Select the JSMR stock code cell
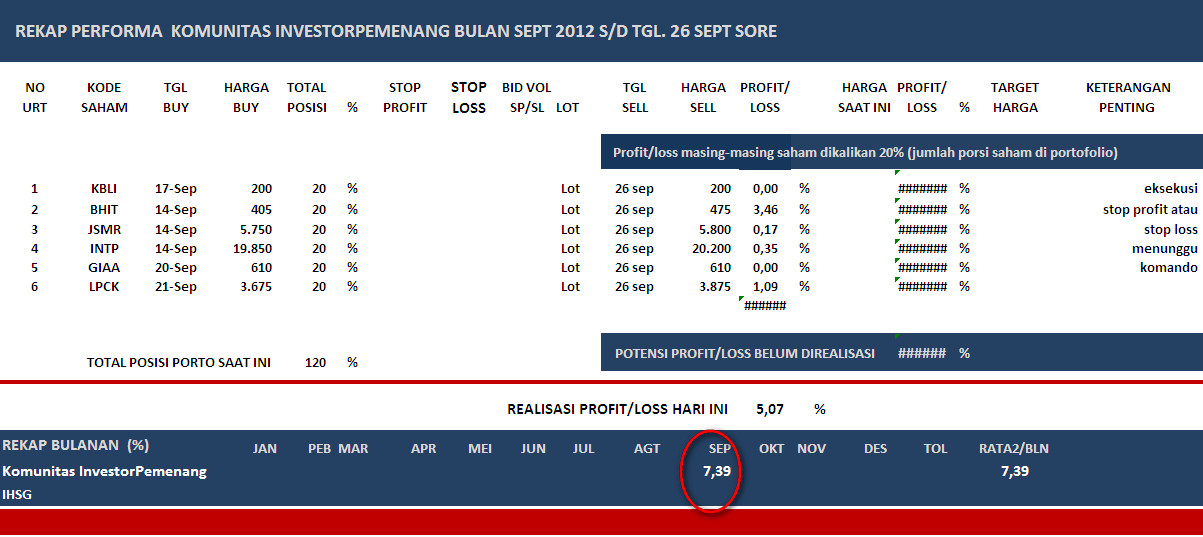The height and width of the screenshot is (537, 1203). coord(104,229)
